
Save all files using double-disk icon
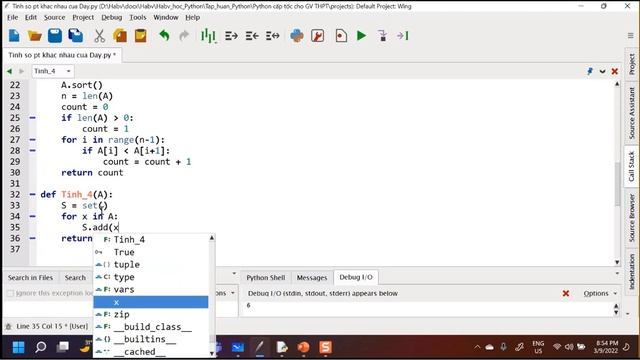(76, 36)
